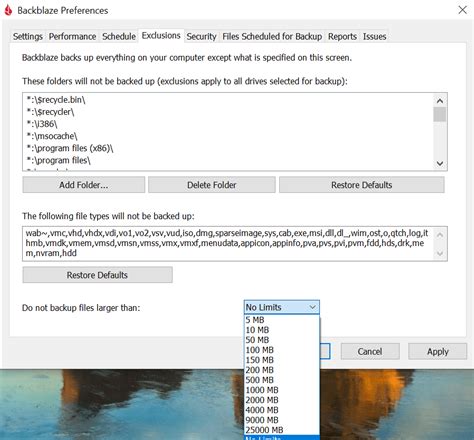474x440 pixels.
Task: Pick the 50 MB option
Action: coord(282,340)
